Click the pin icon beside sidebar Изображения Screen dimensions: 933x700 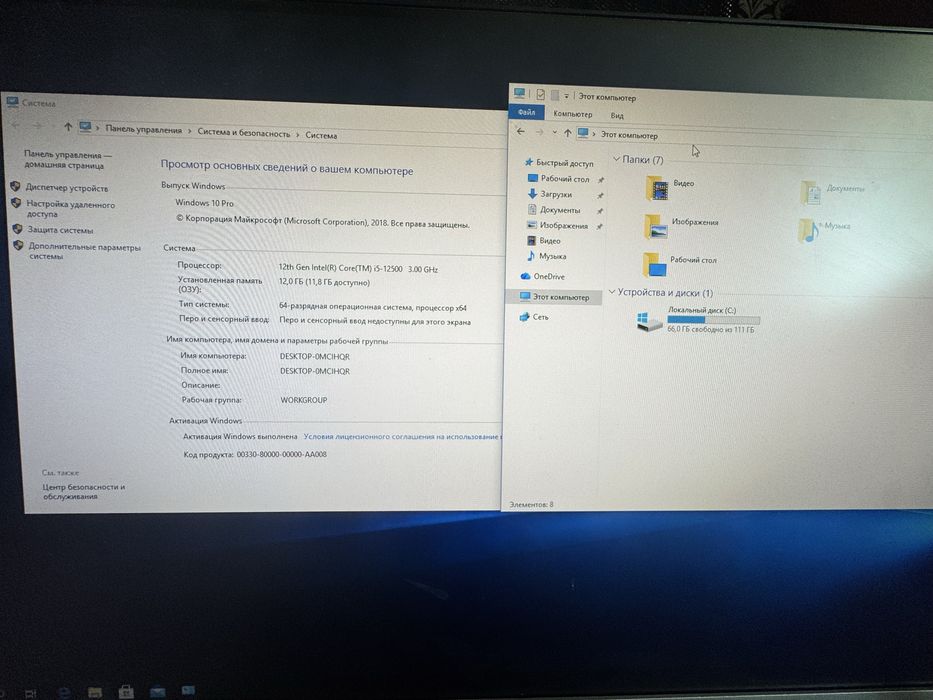click(599, 226)
